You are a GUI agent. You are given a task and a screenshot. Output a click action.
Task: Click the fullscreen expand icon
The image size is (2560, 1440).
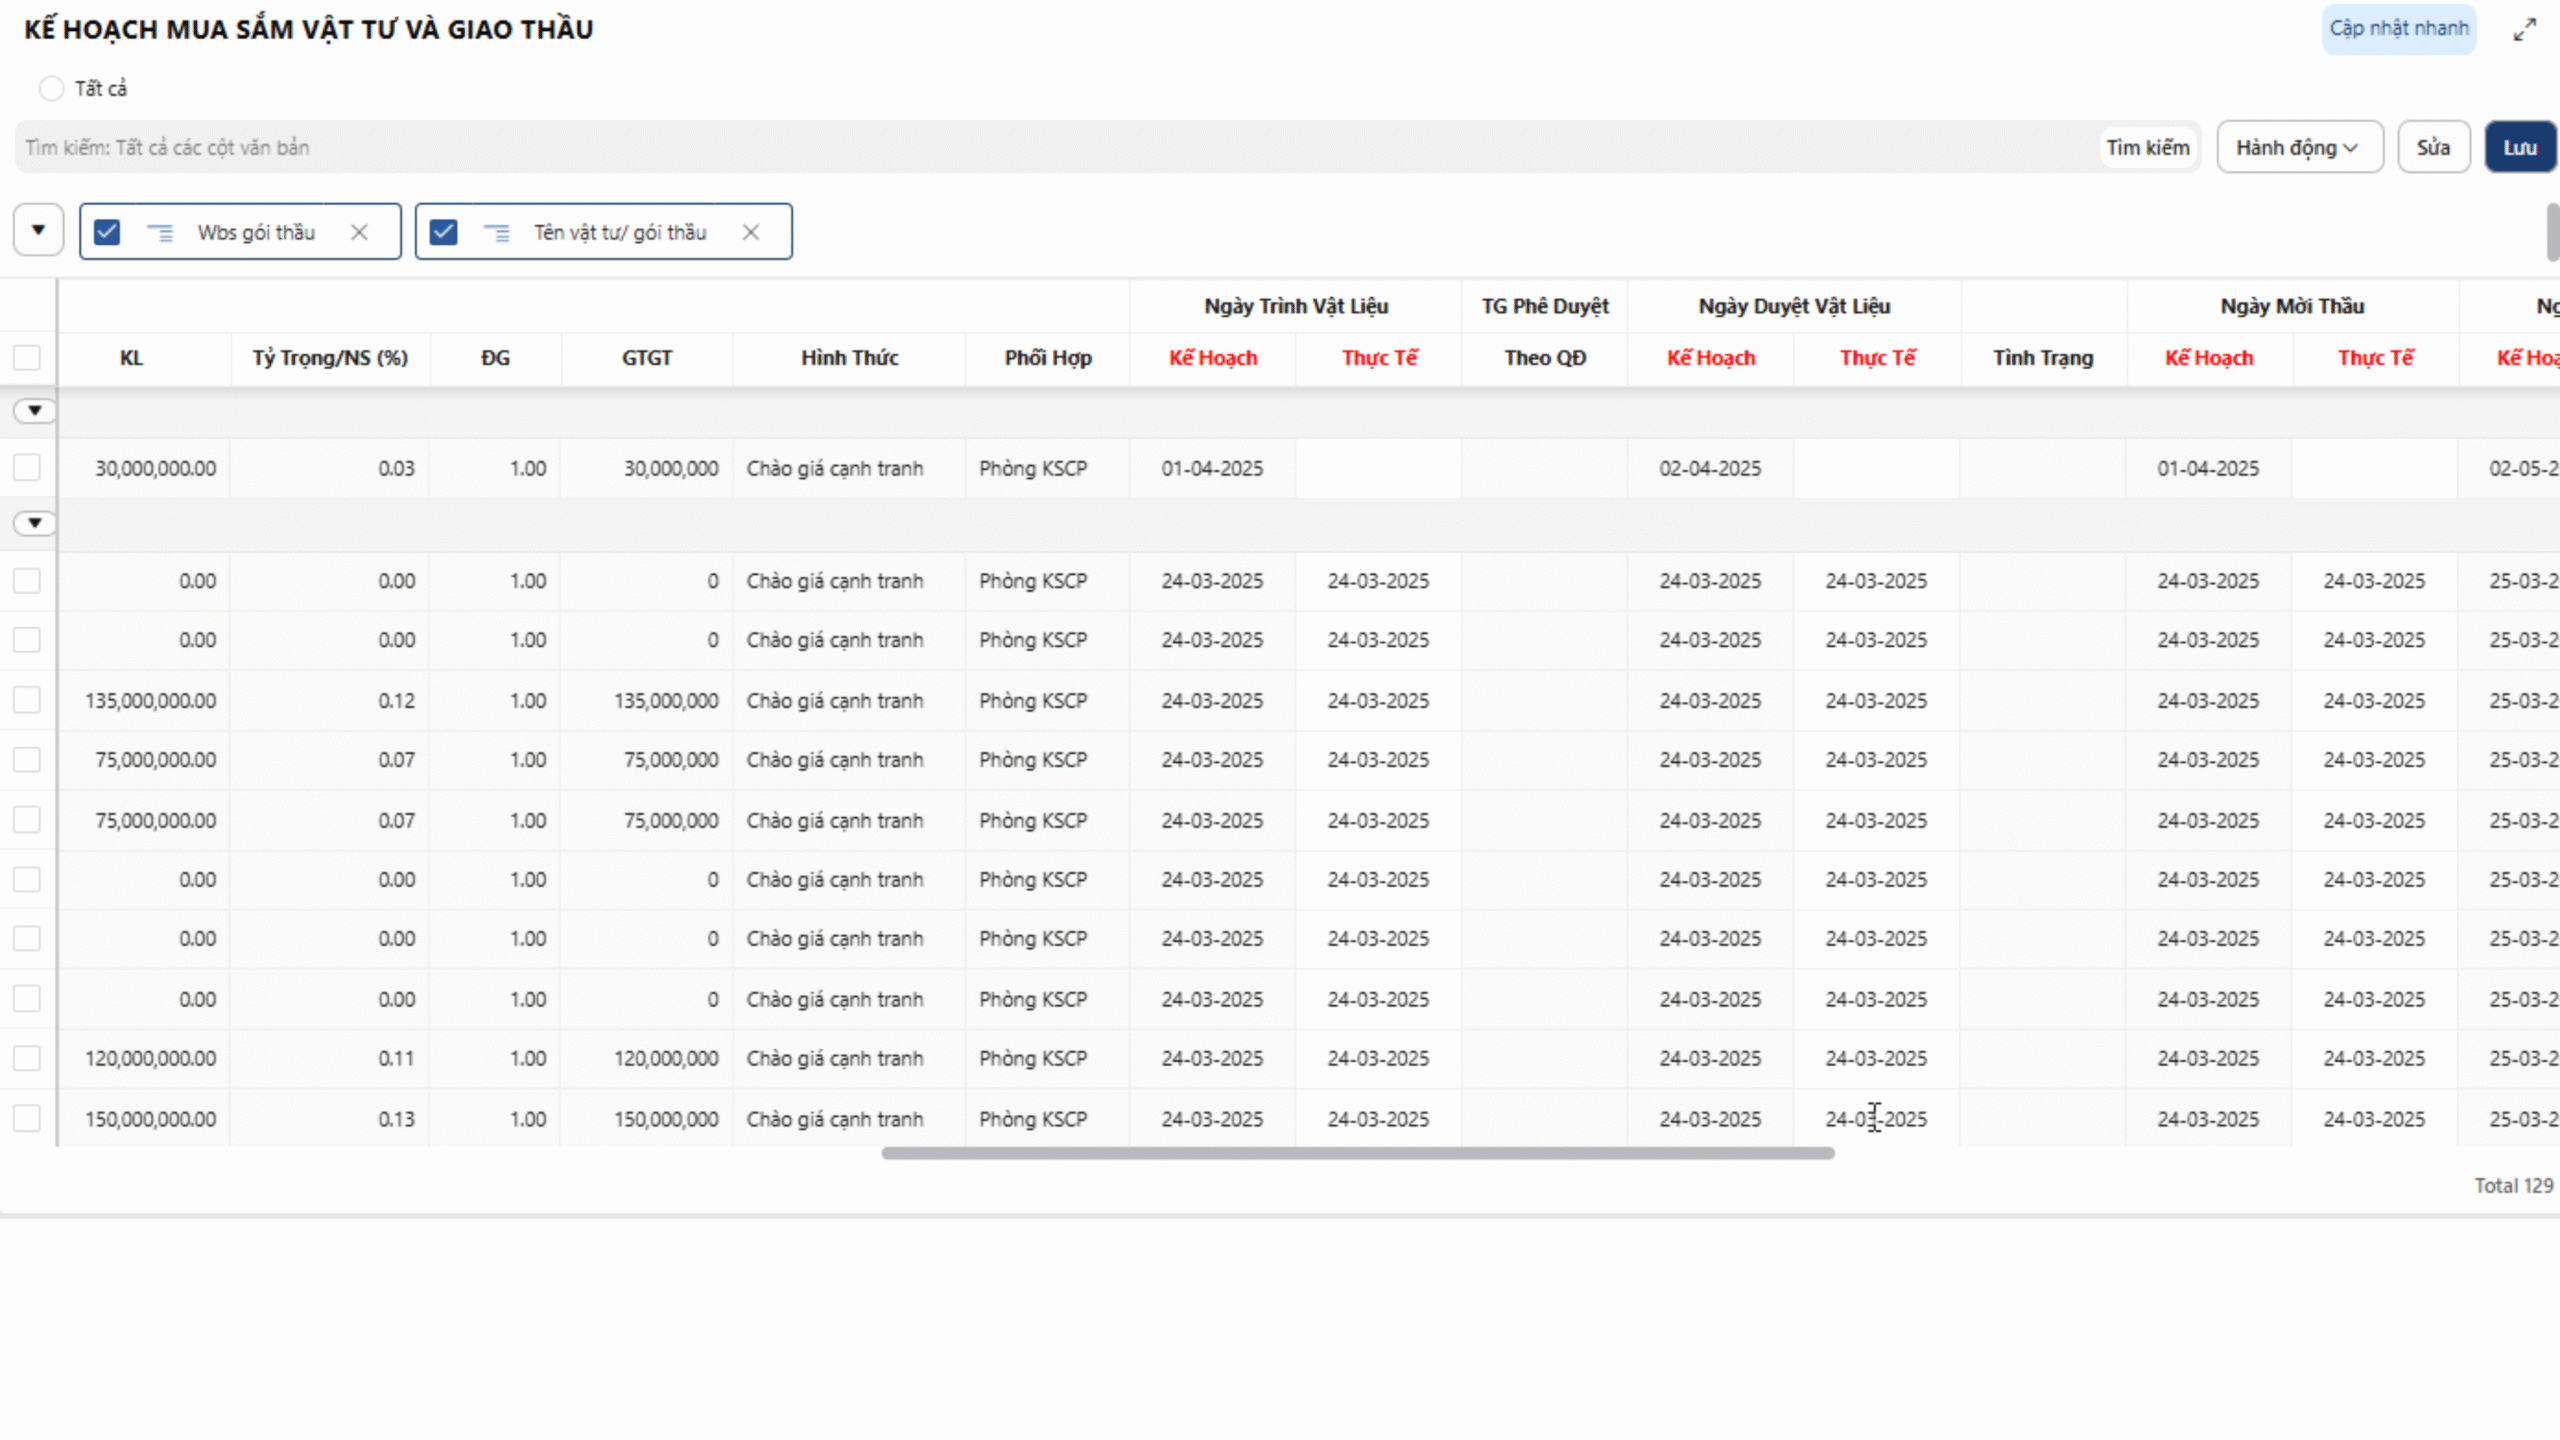point(2524,30)
